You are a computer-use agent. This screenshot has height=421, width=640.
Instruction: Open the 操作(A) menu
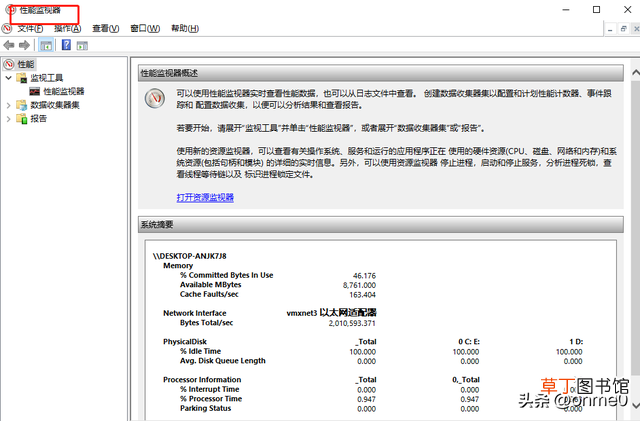click(x=68, y=28)
